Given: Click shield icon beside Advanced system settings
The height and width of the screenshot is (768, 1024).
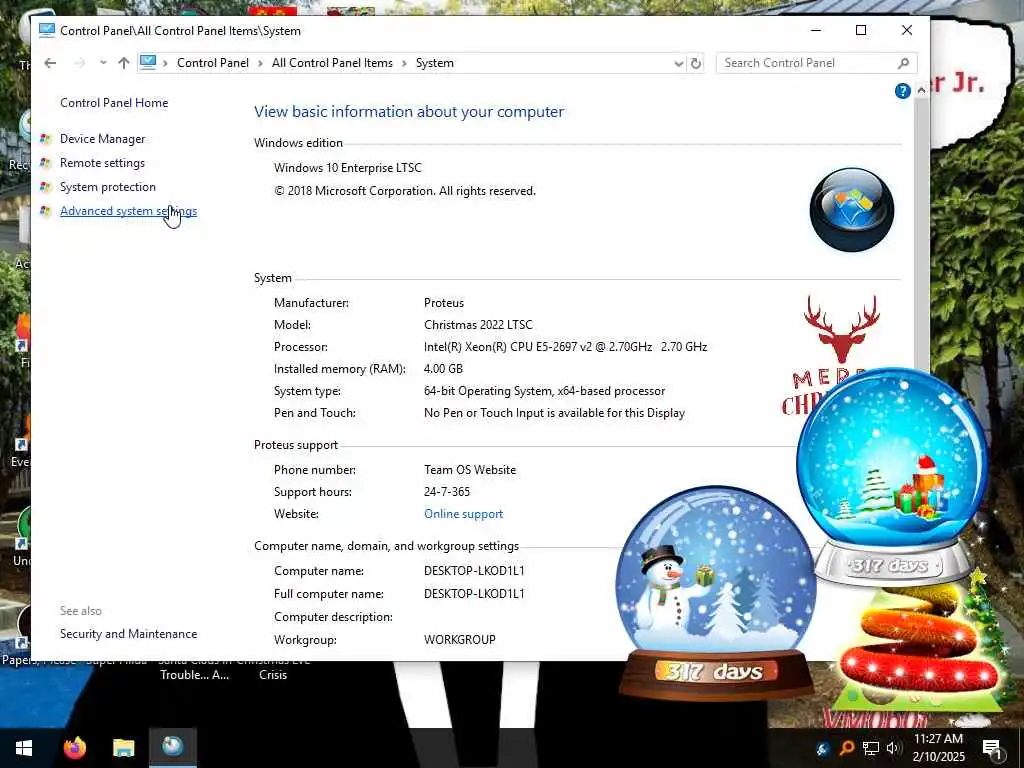Looking at the screenshot, I should coord(45,211).
